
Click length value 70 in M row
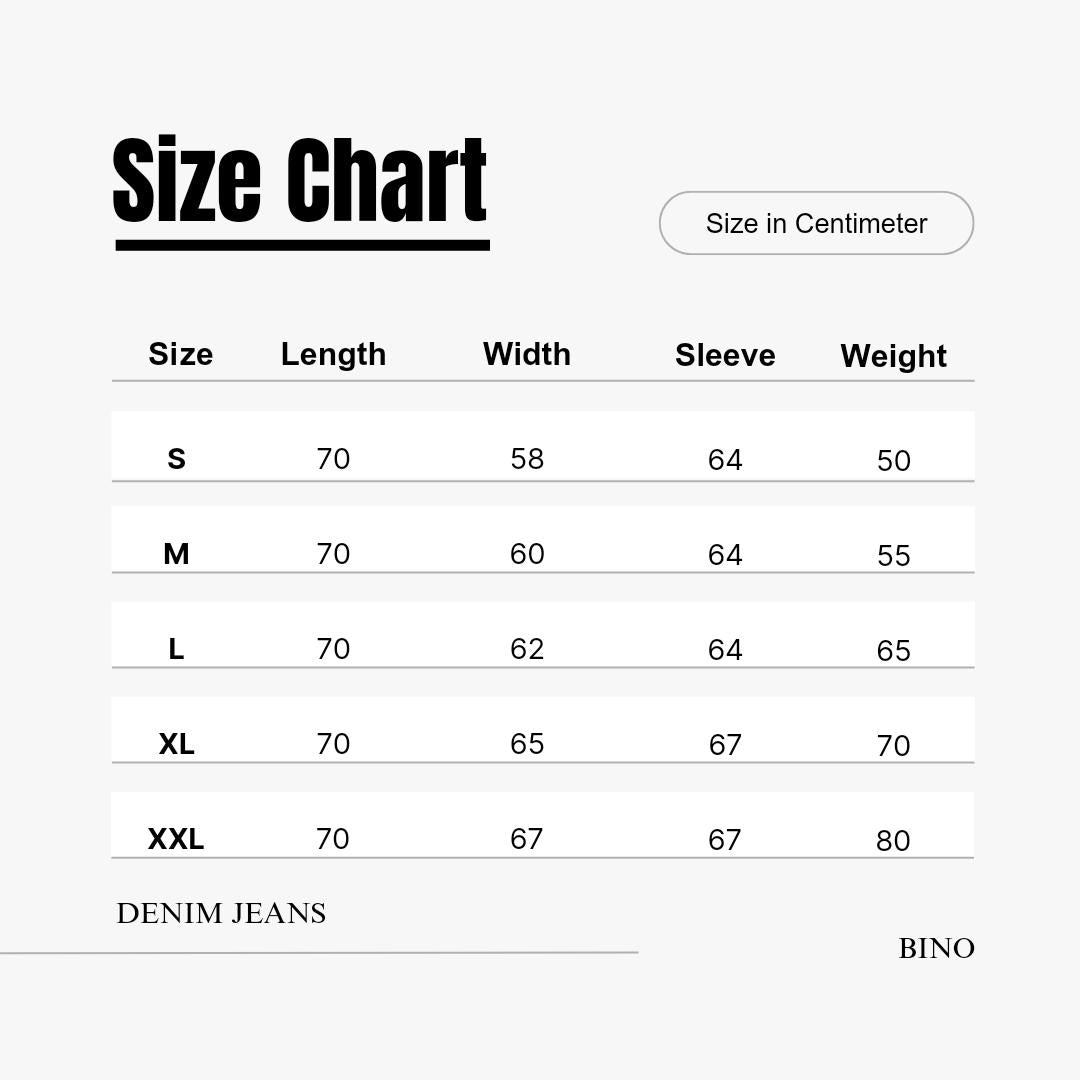(333, 554)
